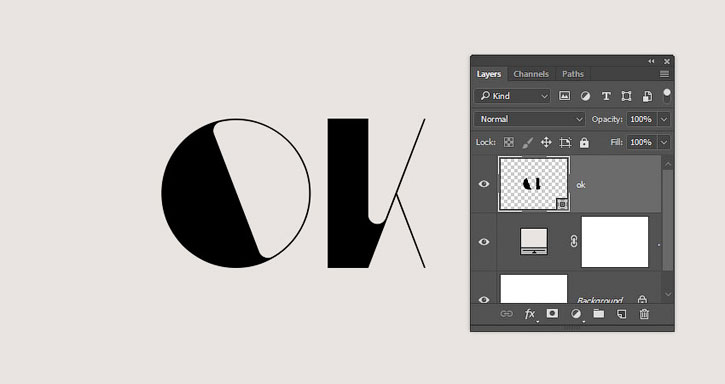The width and height of the screenshot is (725, 384).
Task: Open the Opacity slider dropdown arrow
Action: [x=664, y=119]
